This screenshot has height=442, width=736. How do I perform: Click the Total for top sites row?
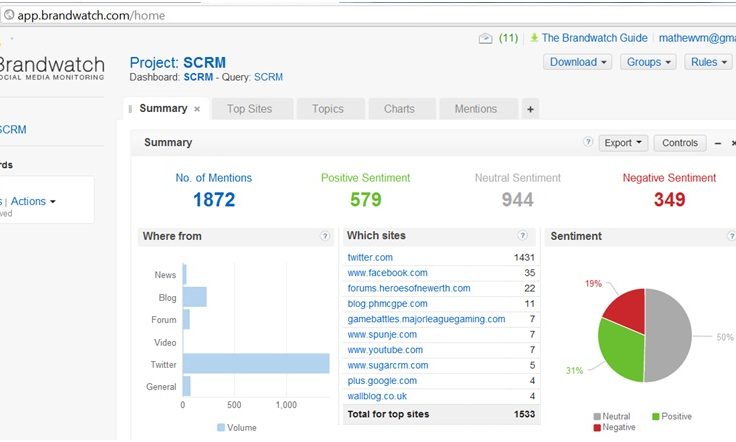pyautogui.click(x=441, y=414)
